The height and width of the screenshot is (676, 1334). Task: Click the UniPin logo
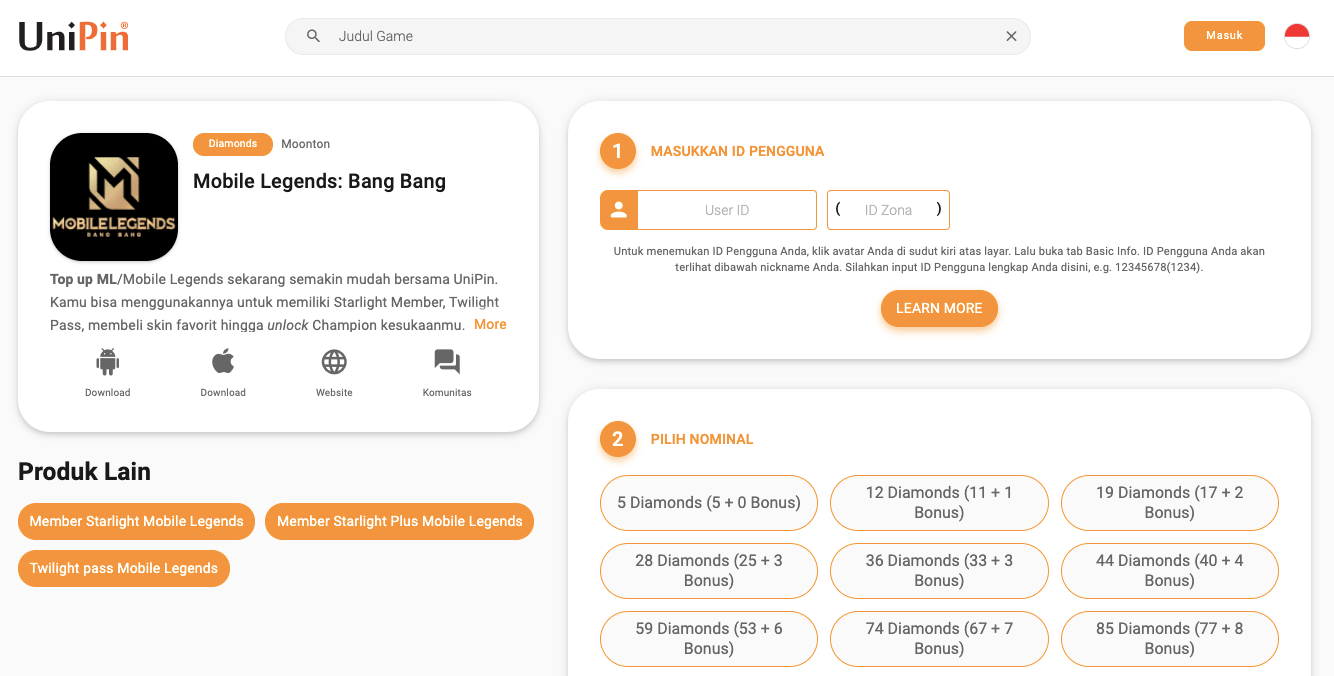(x=73, y=37)
